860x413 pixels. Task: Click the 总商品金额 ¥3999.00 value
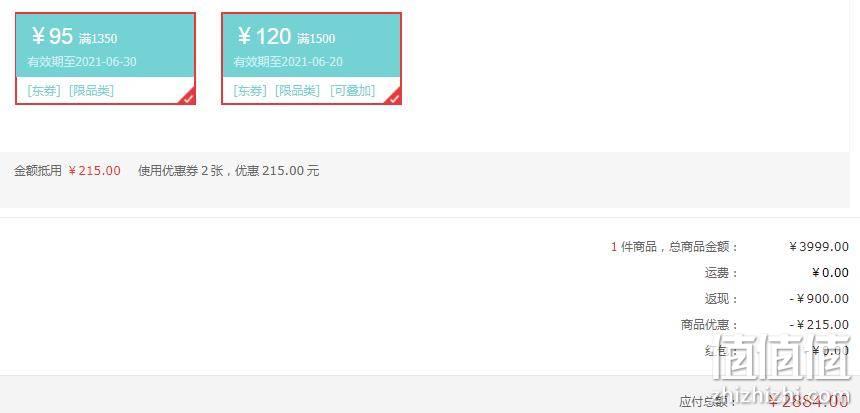click(819, 247)
